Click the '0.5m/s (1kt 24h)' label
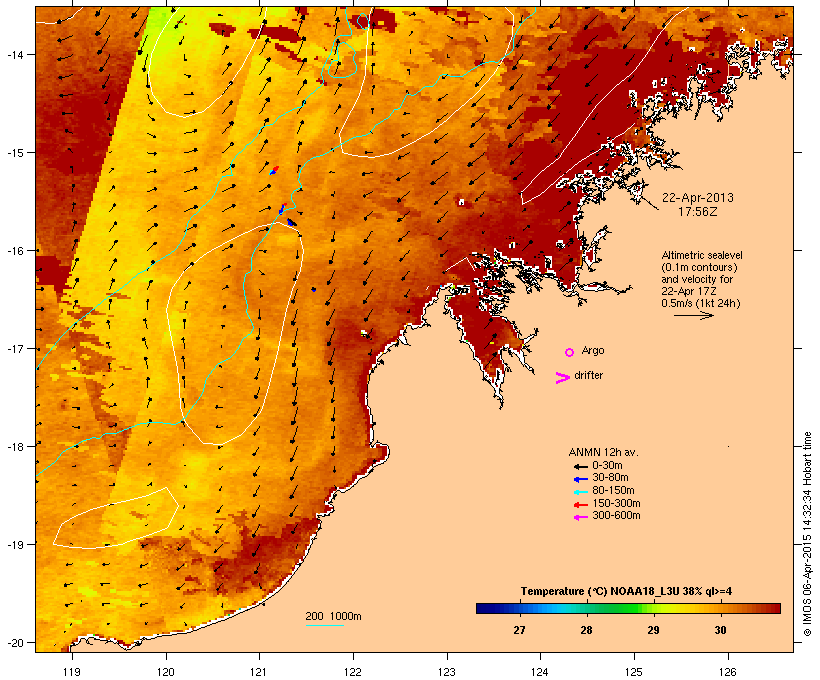The width and height of the screenshot is (820, 680). [701, 303]
